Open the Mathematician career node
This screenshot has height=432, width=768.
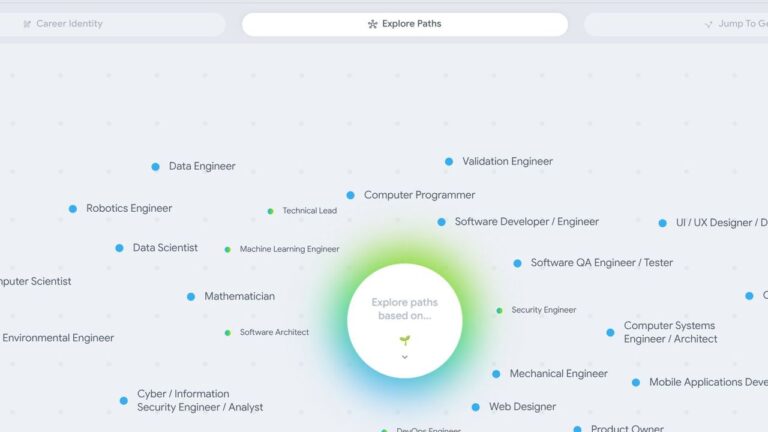[240, 296]
